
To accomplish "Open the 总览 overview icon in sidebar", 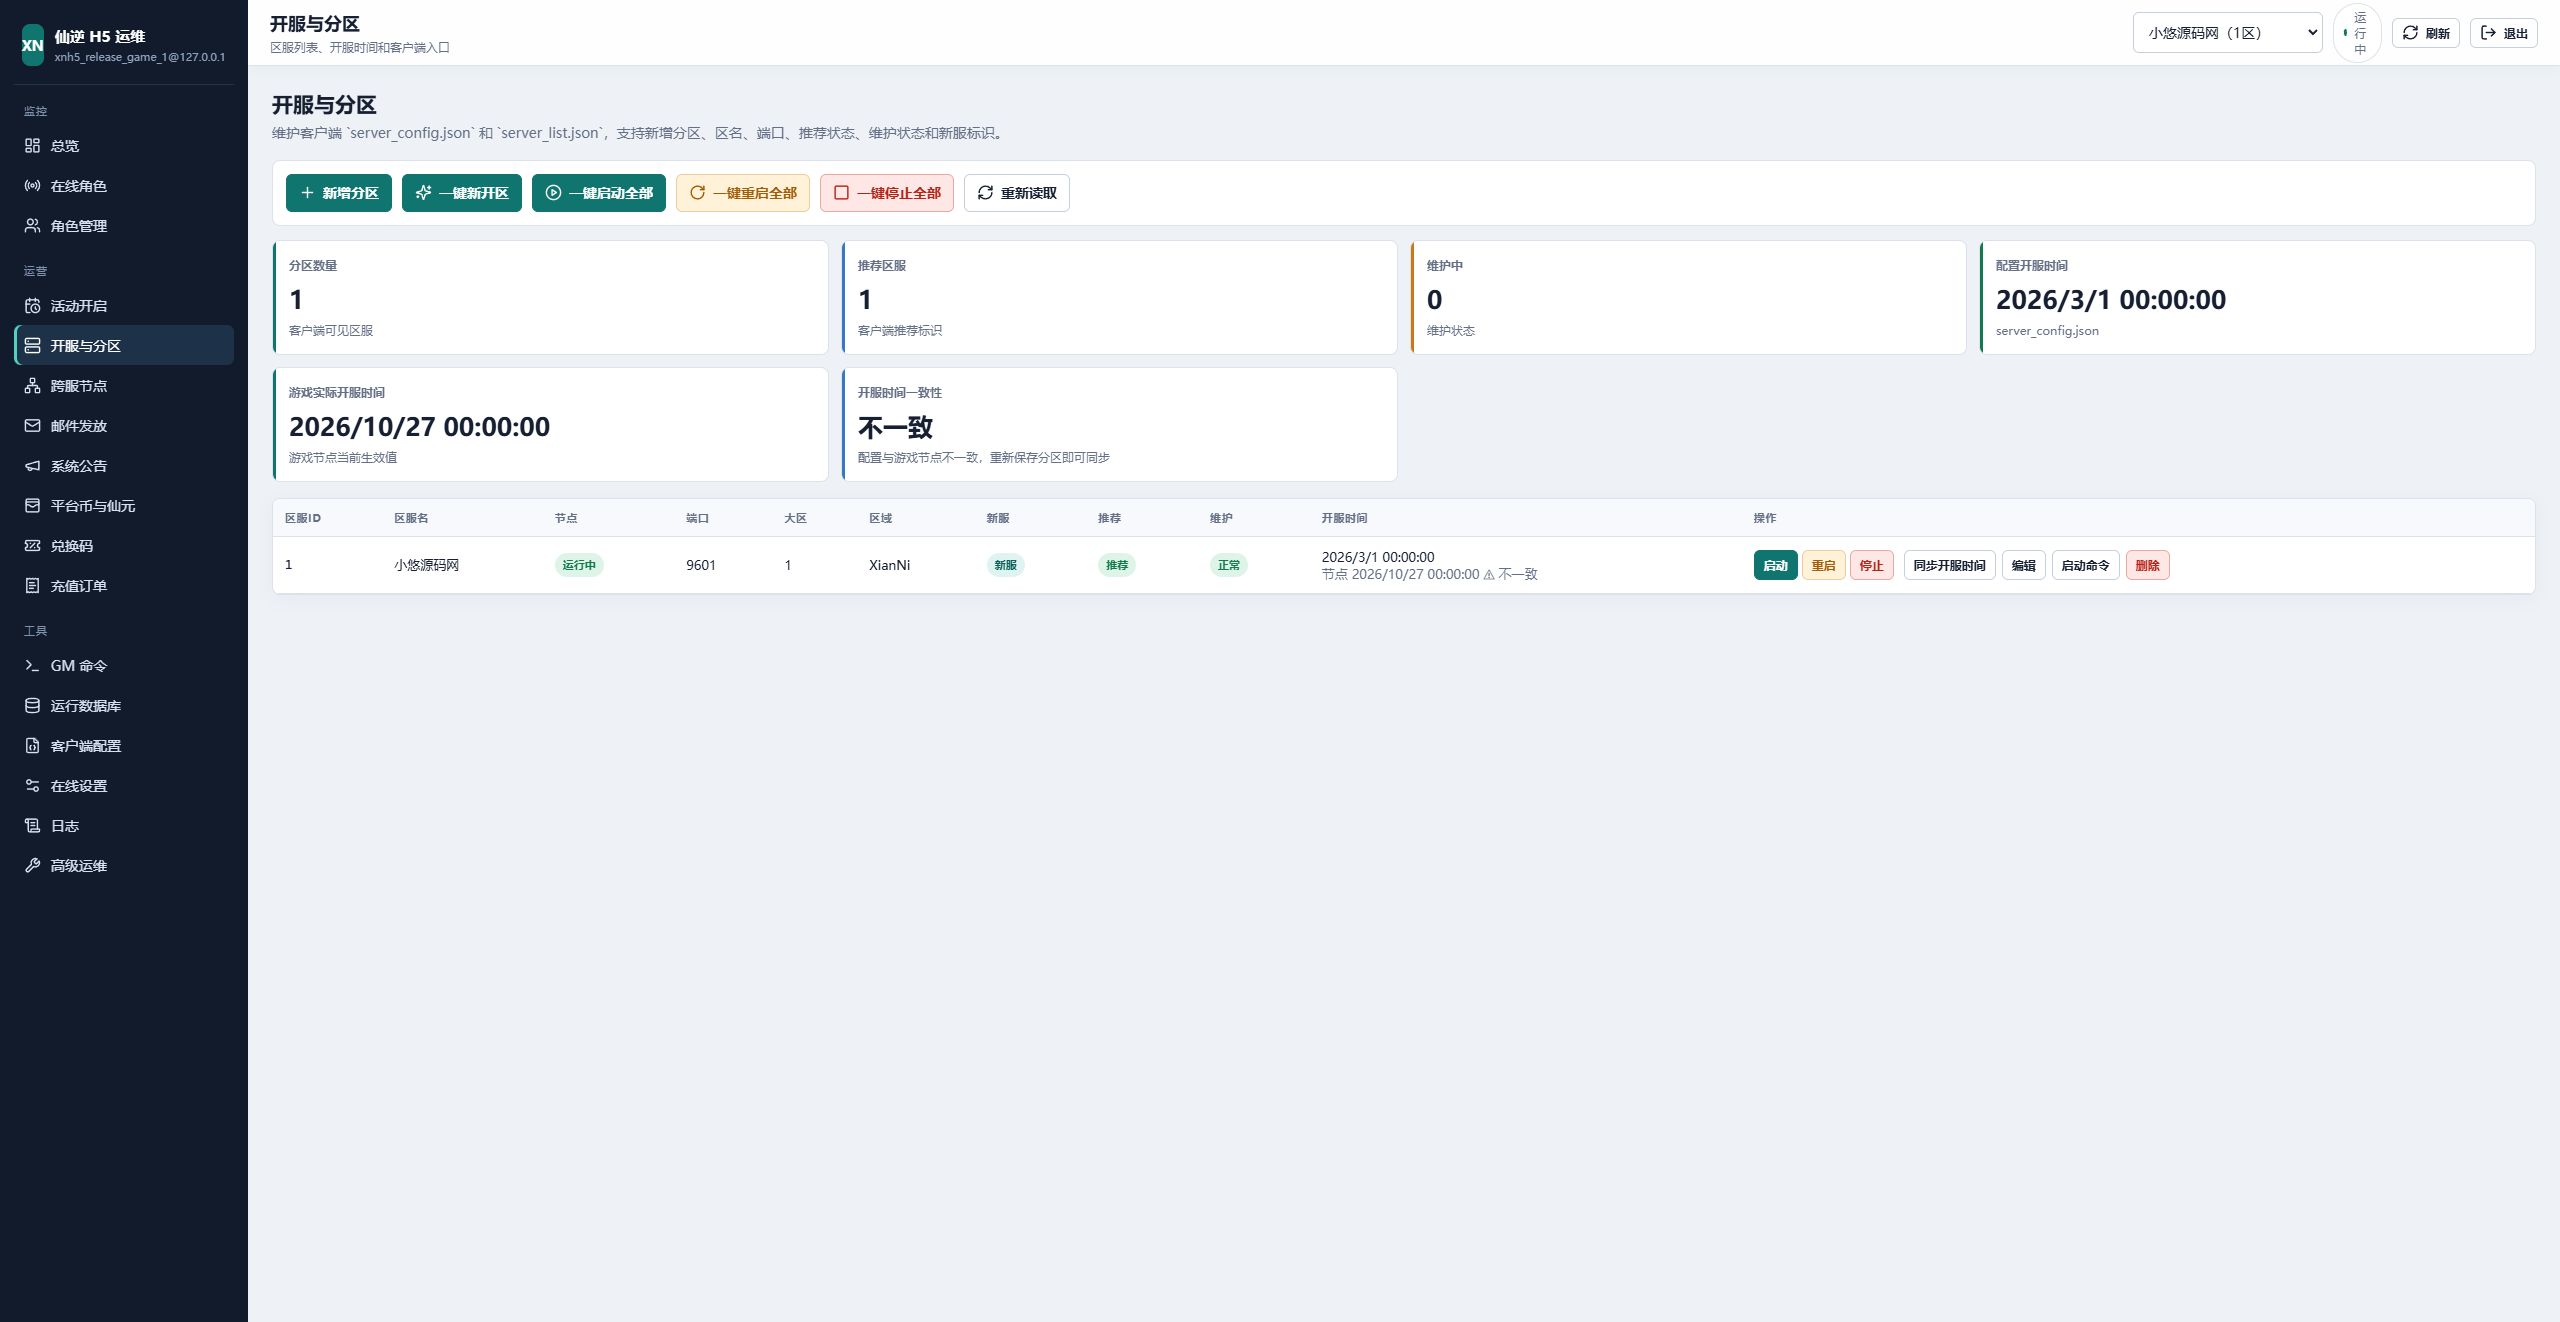I will point(32,146).
